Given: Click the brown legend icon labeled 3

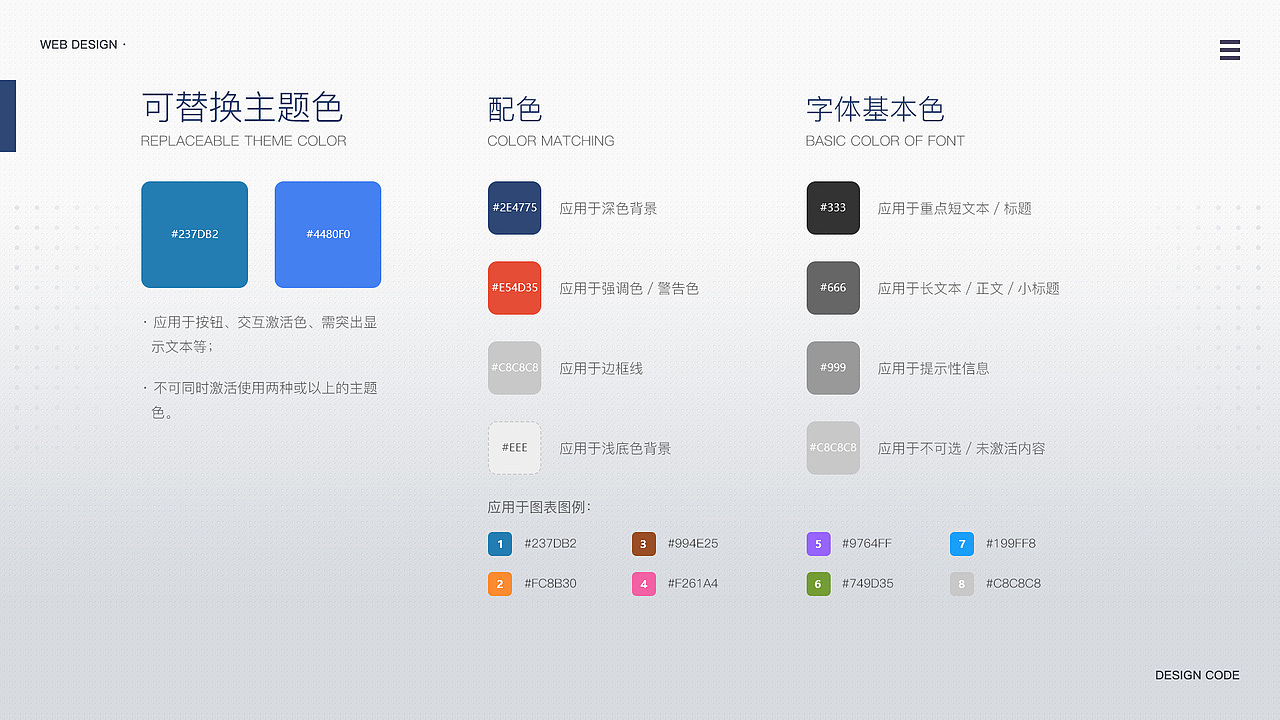Looking at the screenshot, I should 643,543.
